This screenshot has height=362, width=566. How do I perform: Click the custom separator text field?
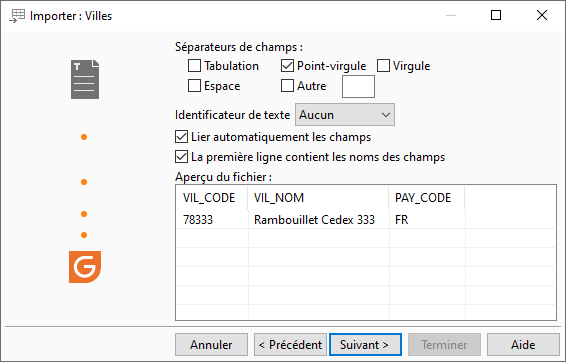[358, 86]
